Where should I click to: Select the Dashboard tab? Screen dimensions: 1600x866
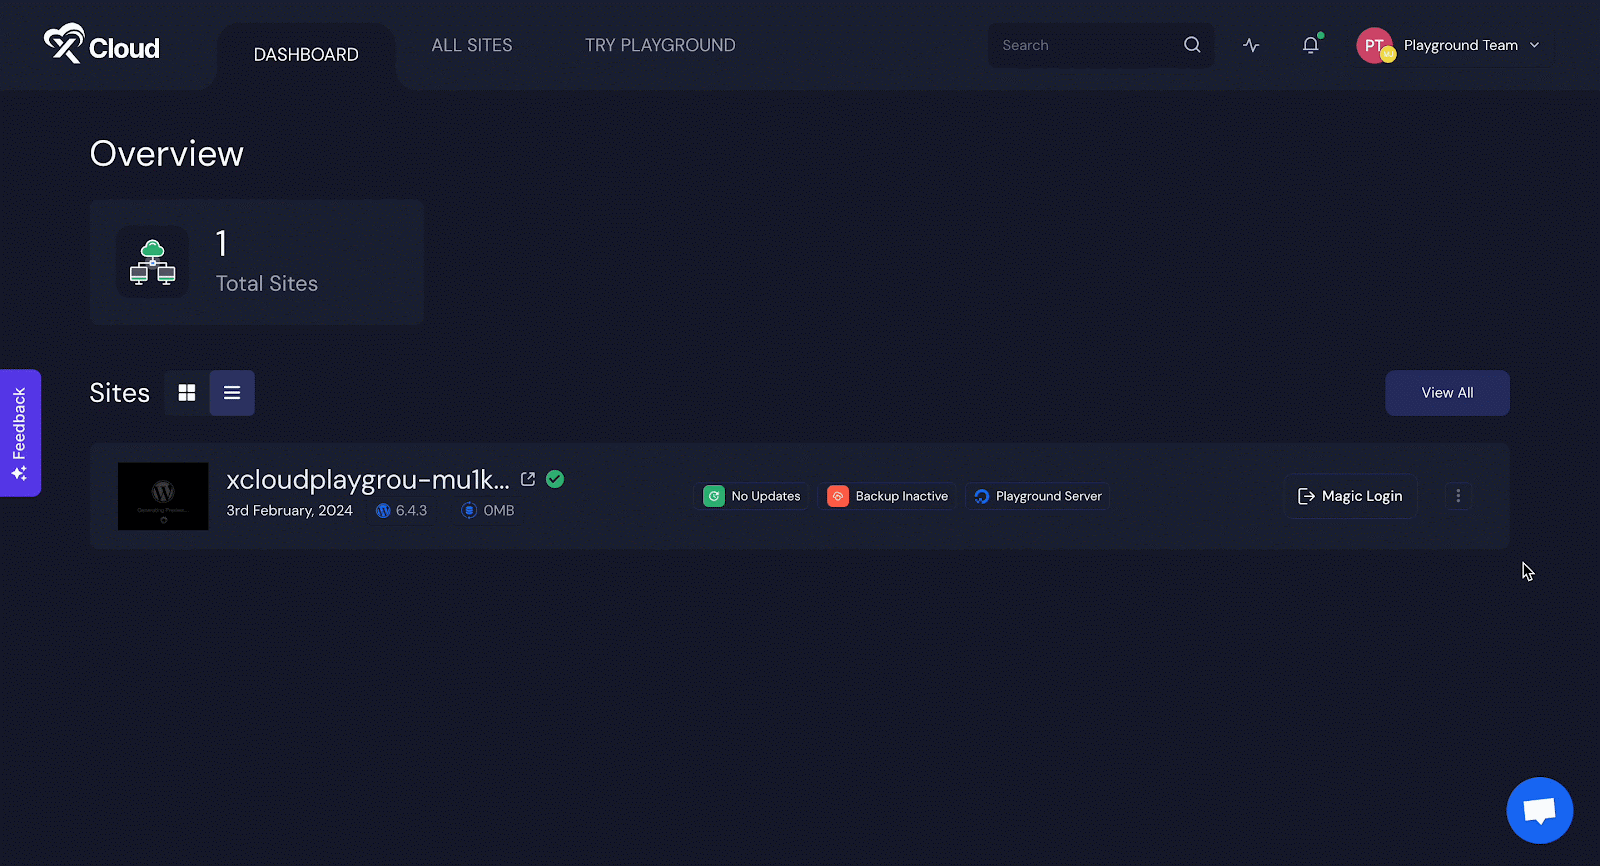click(x=306, y=55)
